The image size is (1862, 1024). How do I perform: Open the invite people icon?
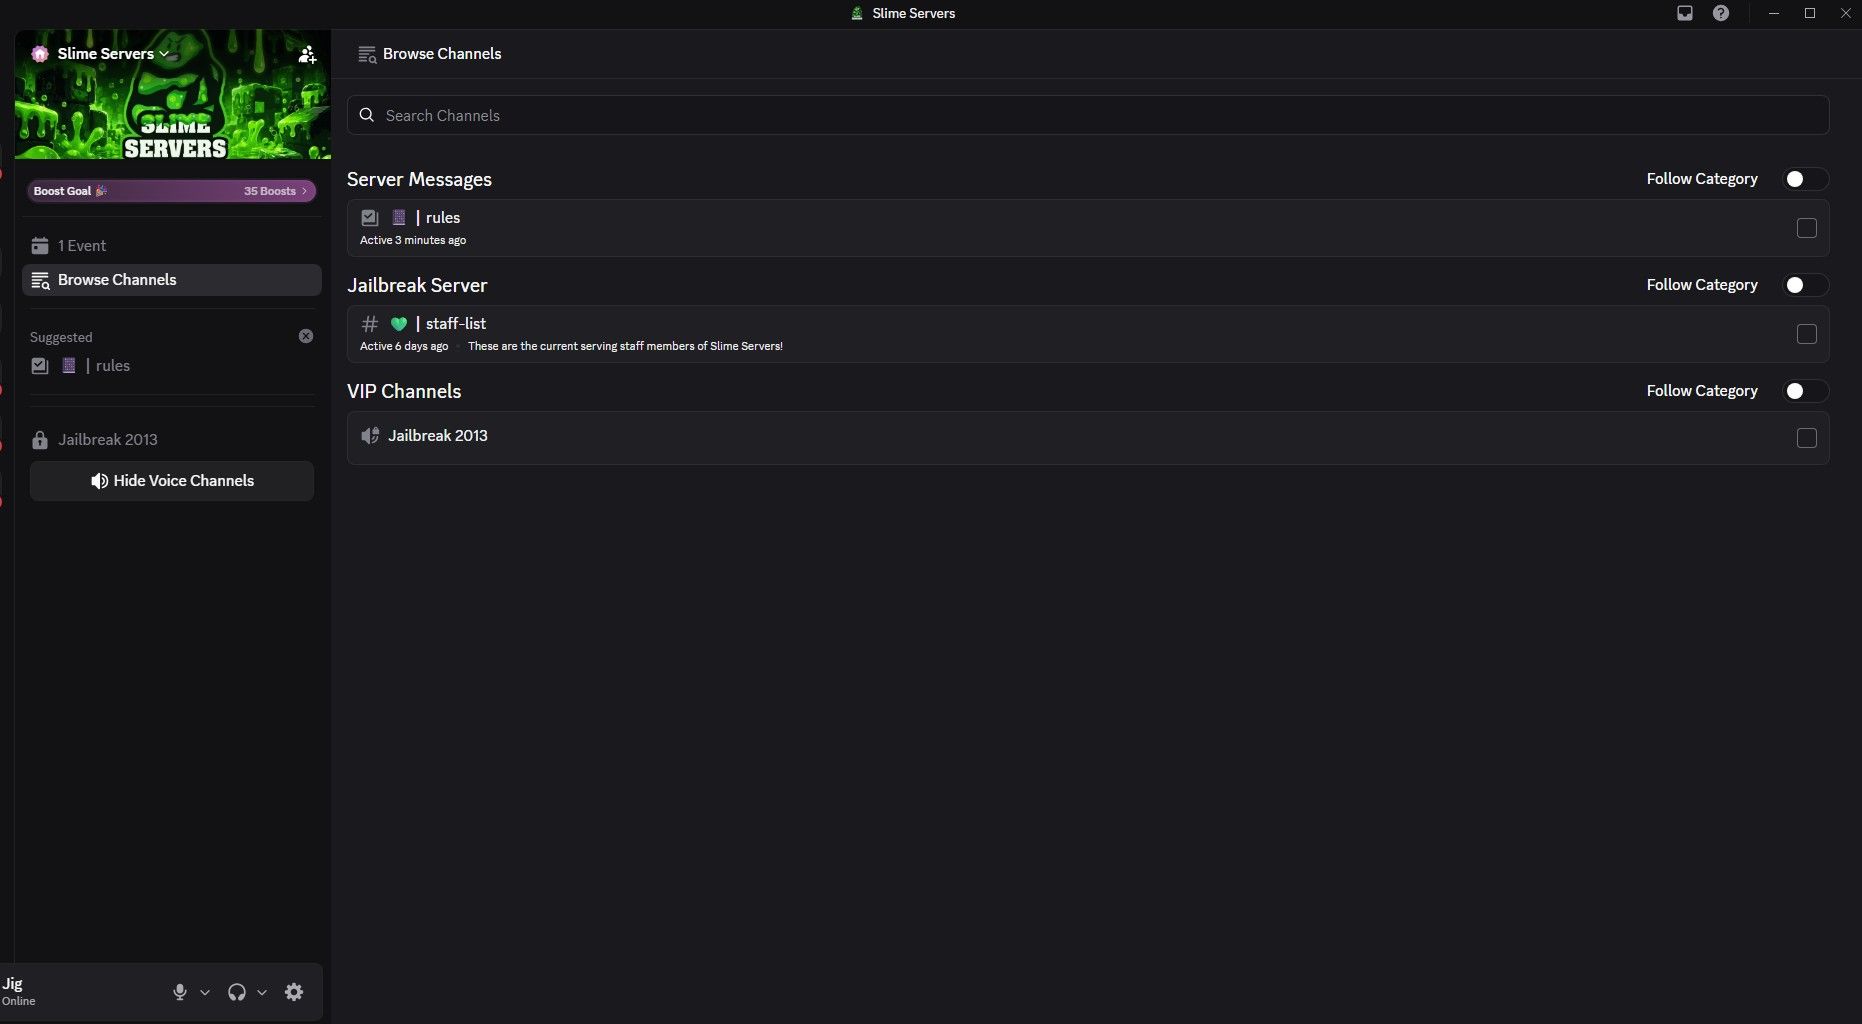point(307,55)
